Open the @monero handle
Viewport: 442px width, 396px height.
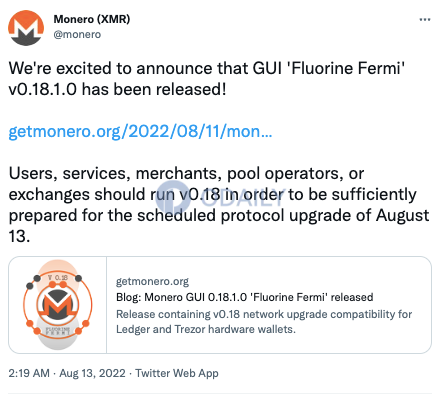click(x=77, y=34)
